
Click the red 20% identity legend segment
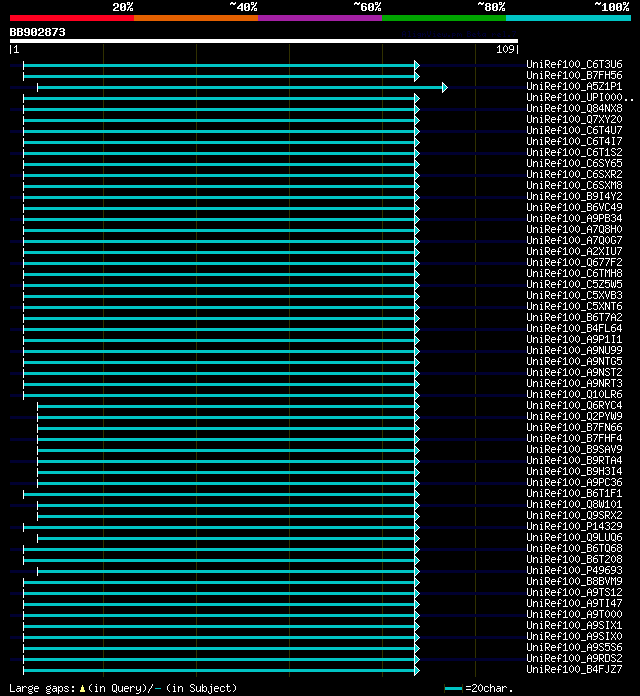pos(72,18)
